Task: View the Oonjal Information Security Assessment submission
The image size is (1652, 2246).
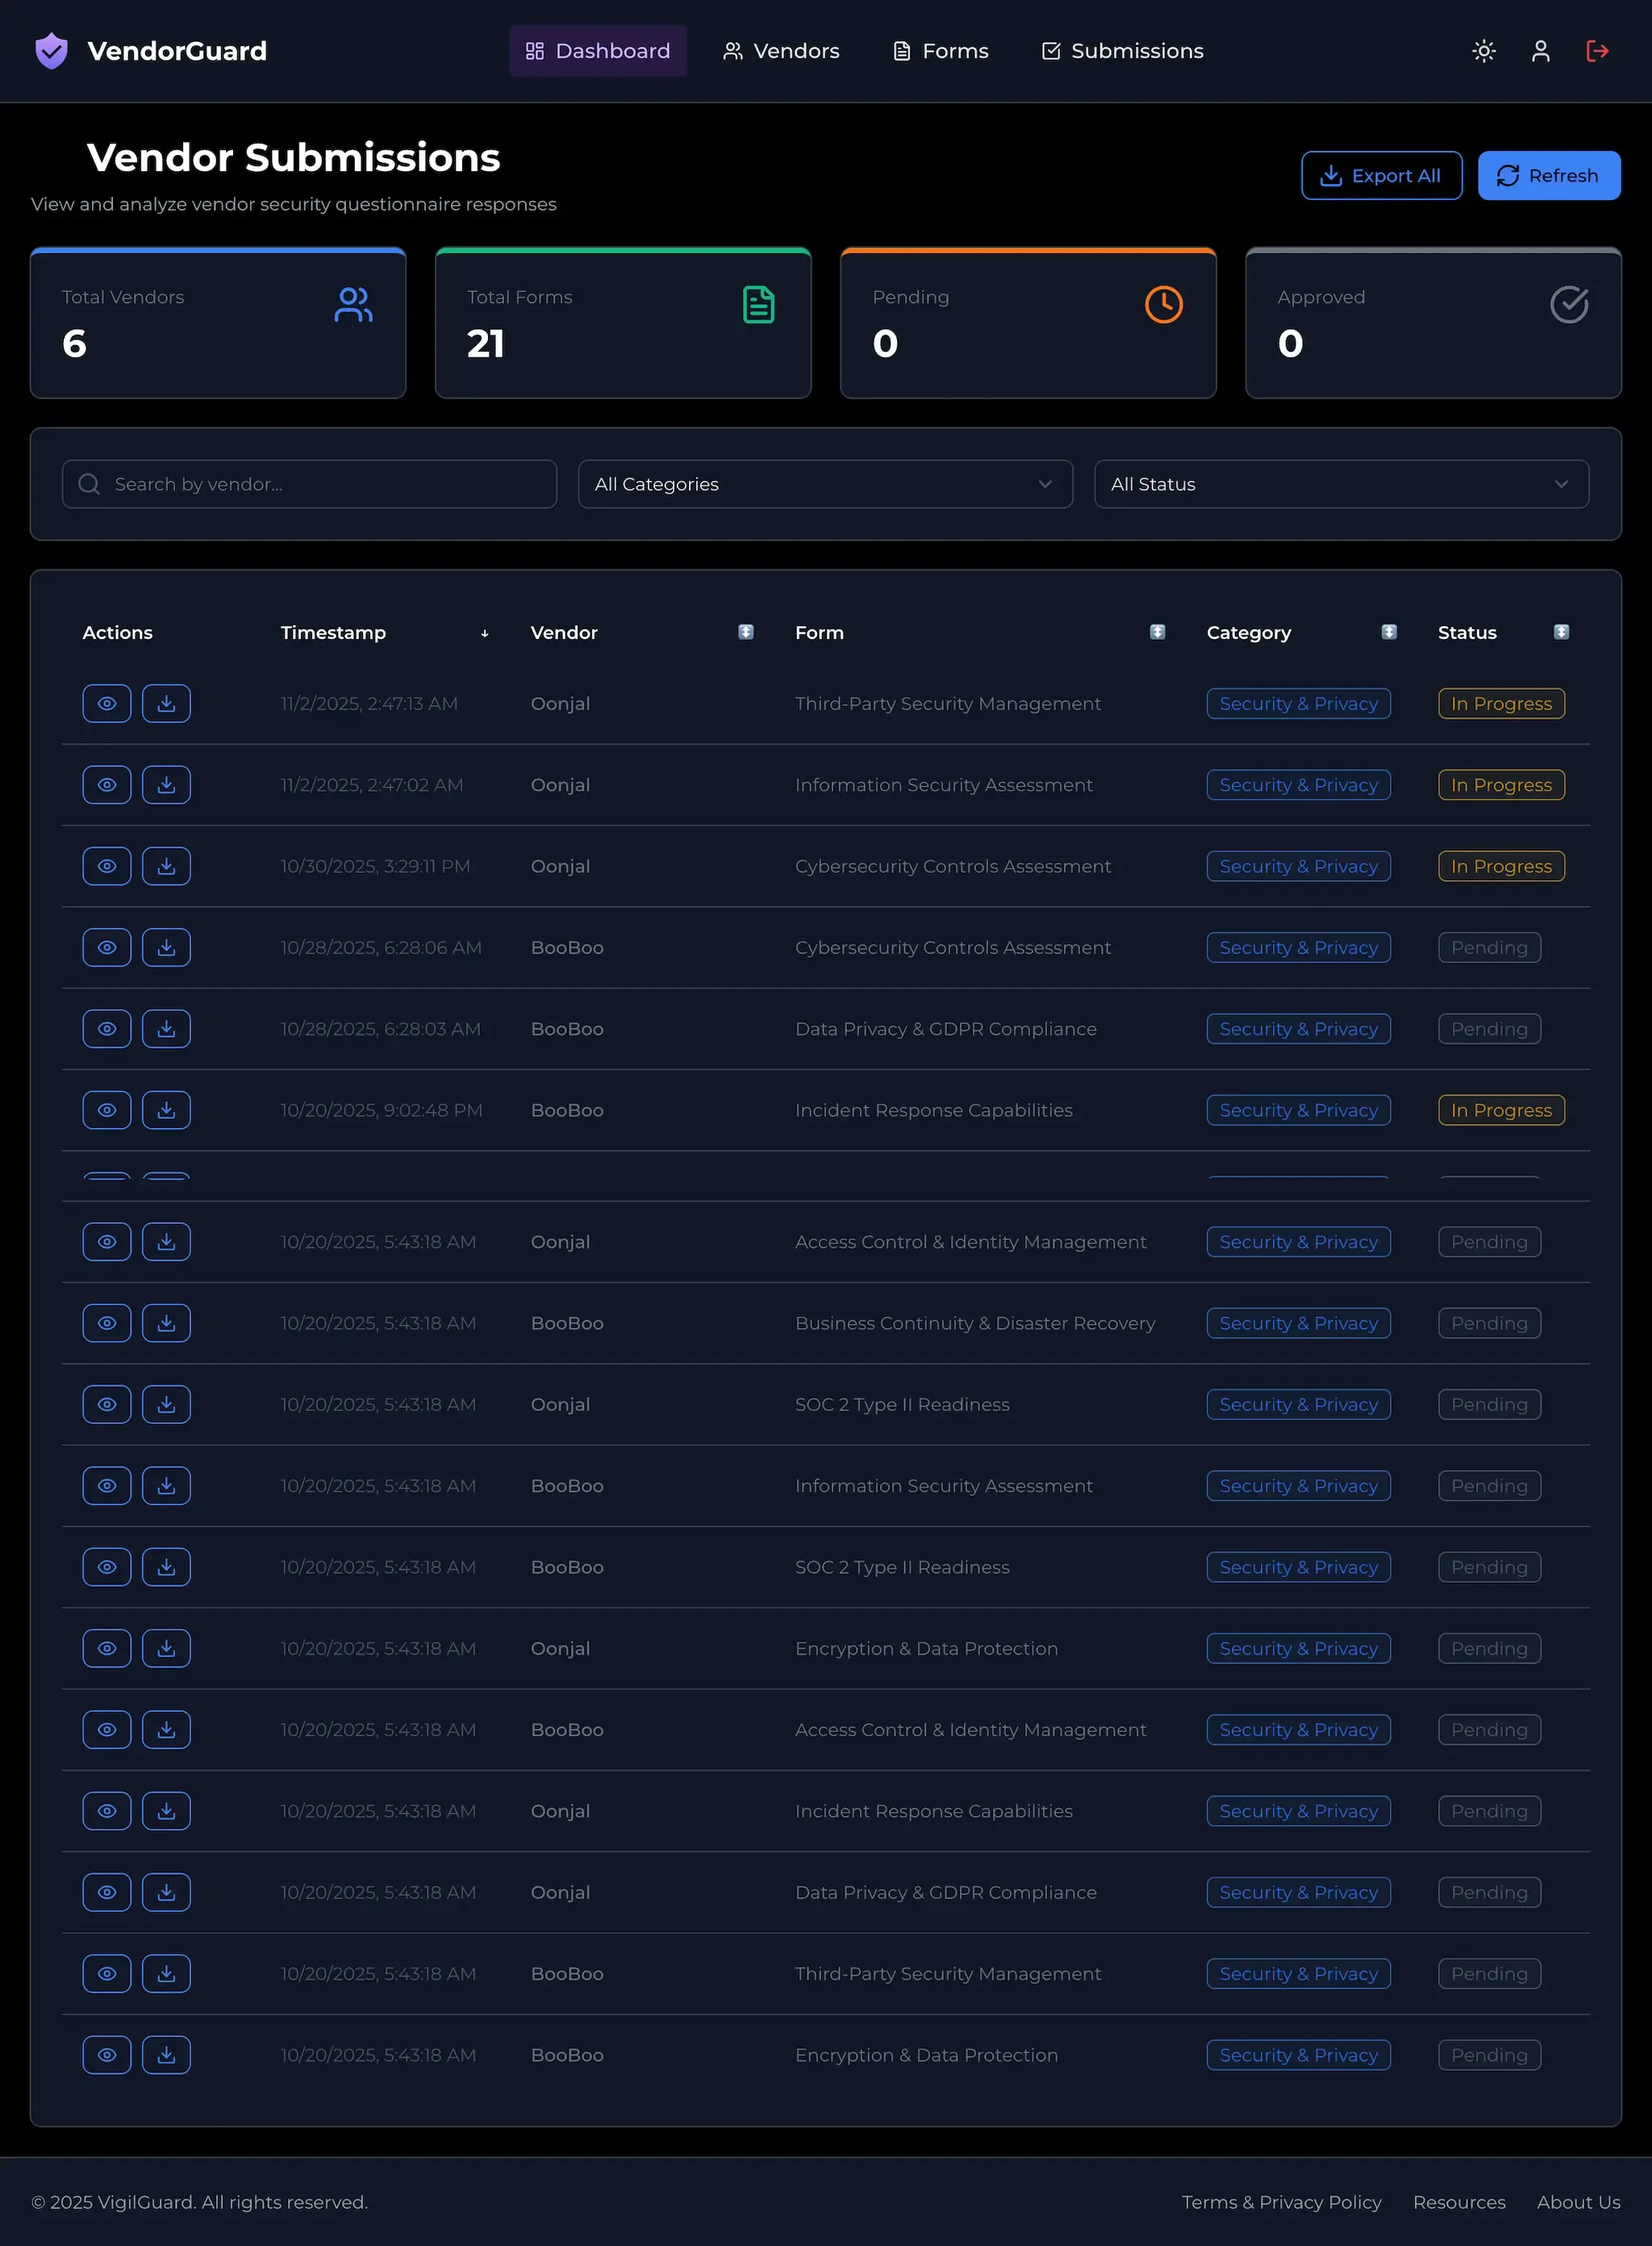Action: pyautogui.click(x=107, y=785)
